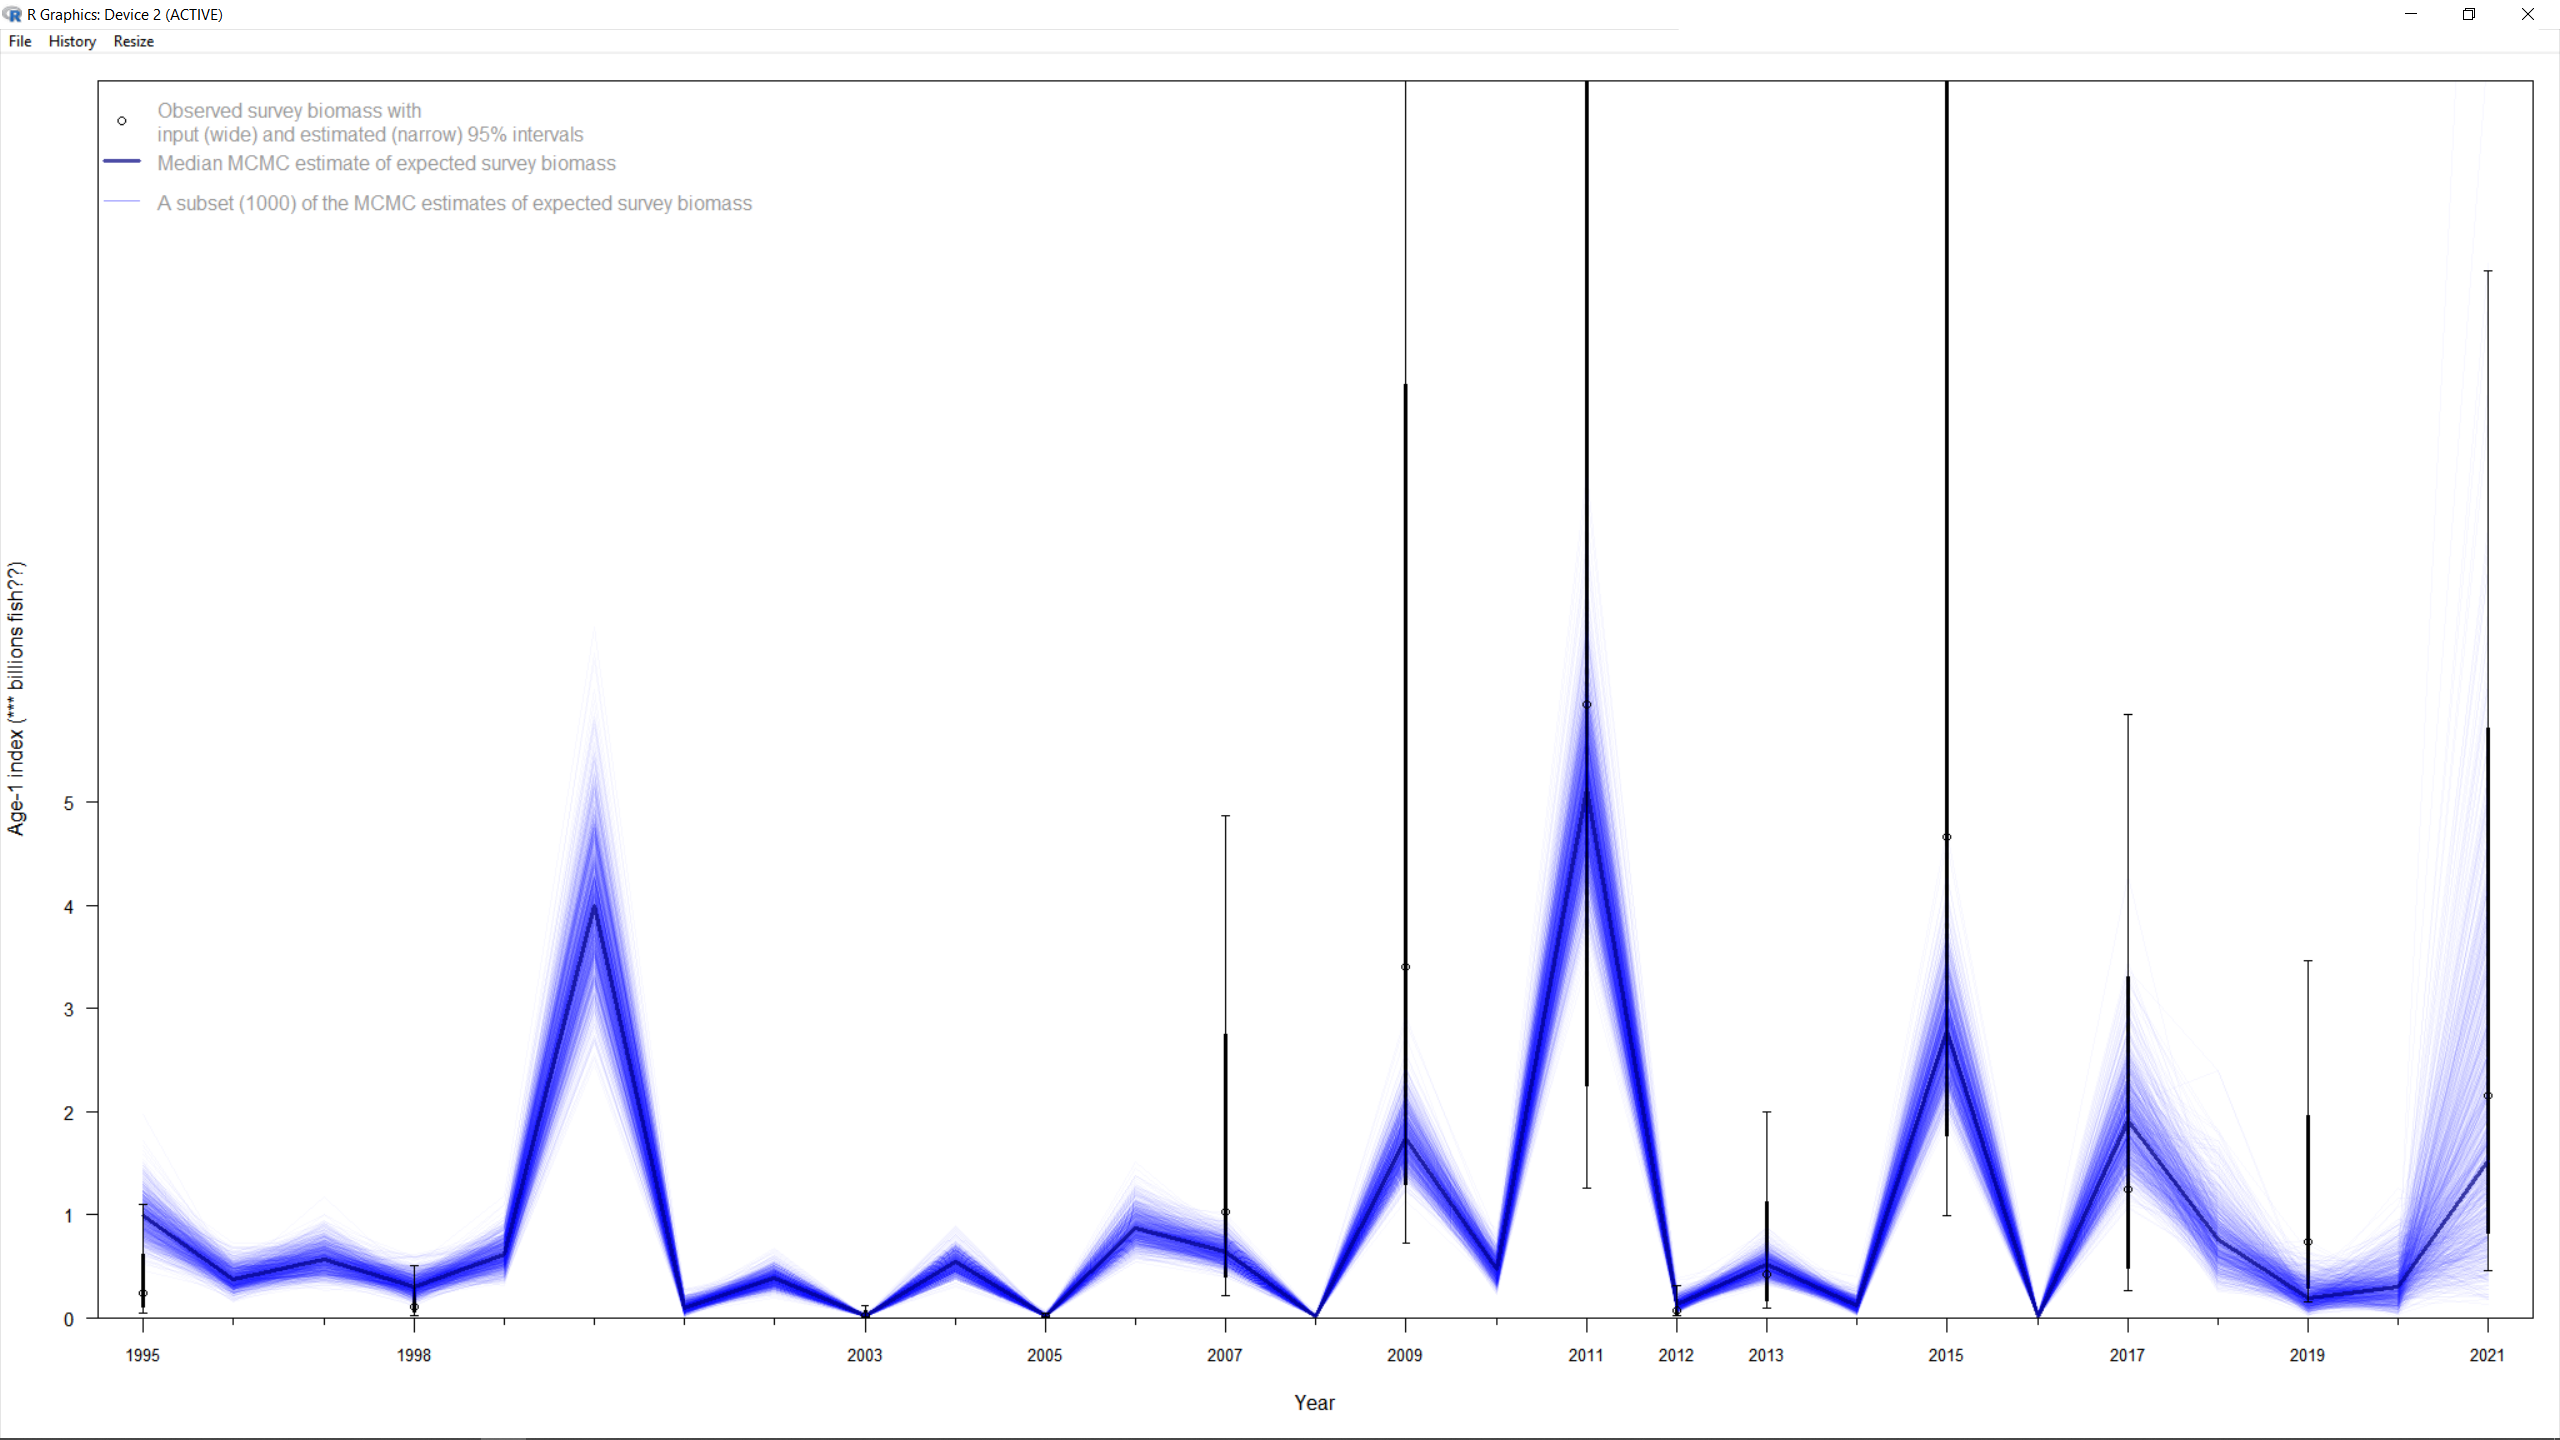This screenshot has height=1440, width=2560.
Task: Select the legend text 'Median MCMC estimate of expected survey biomass'
Action: (386, 163)
